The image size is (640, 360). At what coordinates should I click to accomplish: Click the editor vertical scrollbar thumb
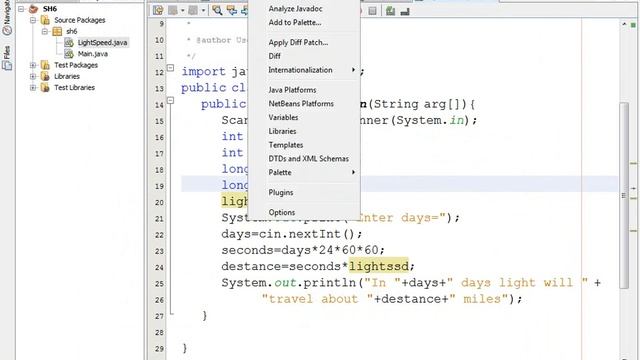(x=624, y=195)
